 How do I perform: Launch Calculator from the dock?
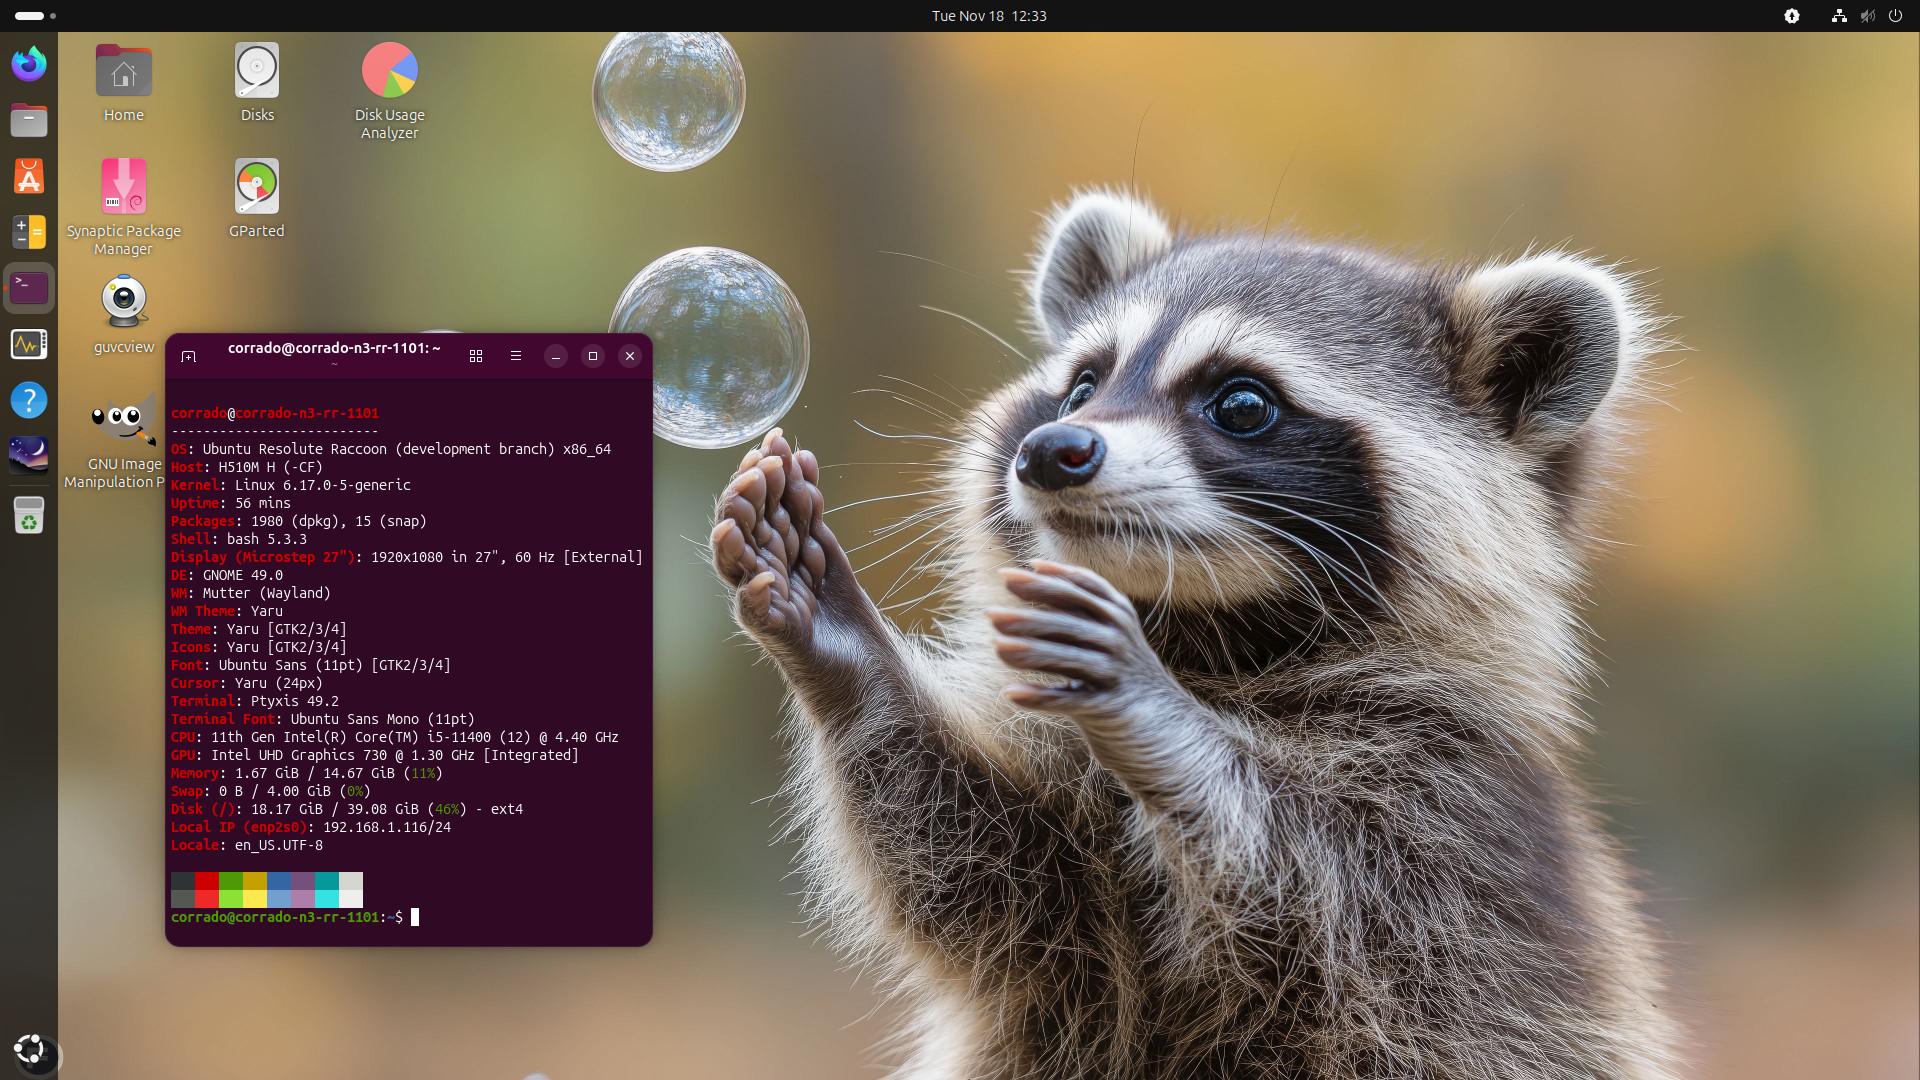(x=29, y=232)
